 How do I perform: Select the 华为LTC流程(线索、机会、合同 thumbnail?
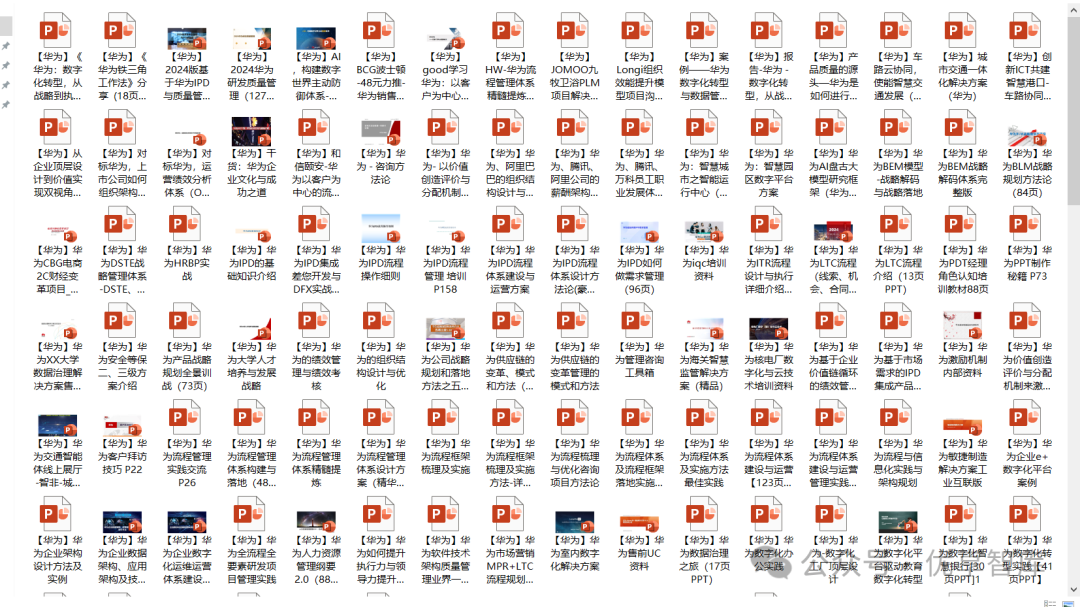pyautogui.click(x=833, y=232)
